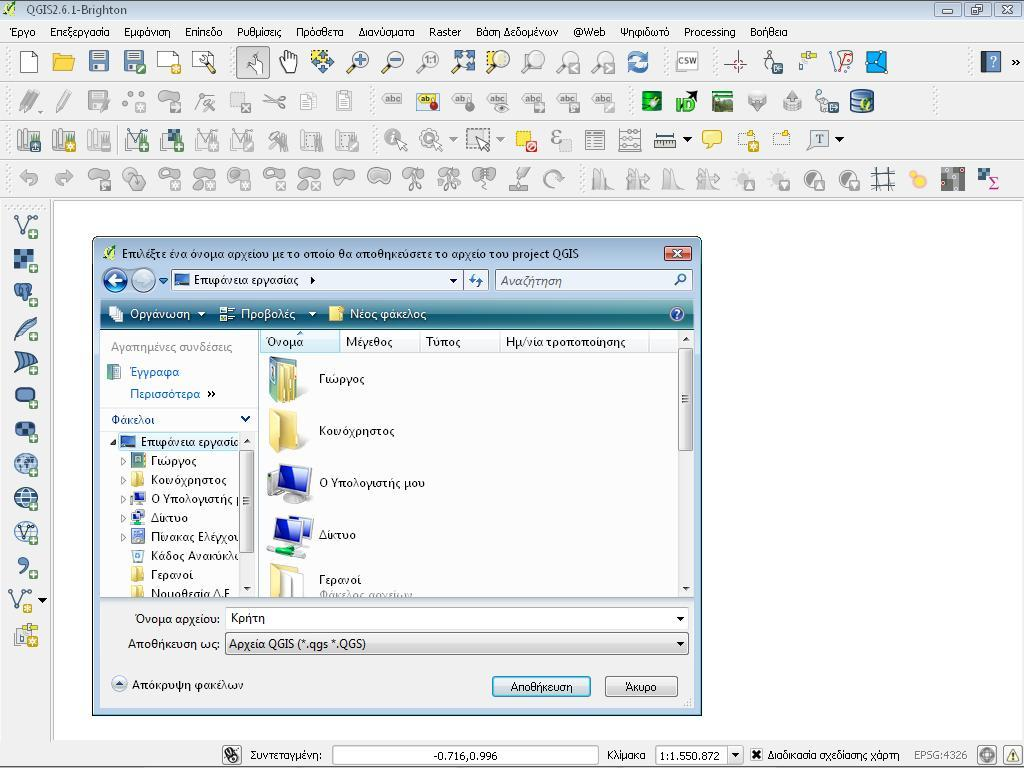1024x768 pixels.
Task: Open the help icon in QGIS toolbar
Action: tap(990, 62)
